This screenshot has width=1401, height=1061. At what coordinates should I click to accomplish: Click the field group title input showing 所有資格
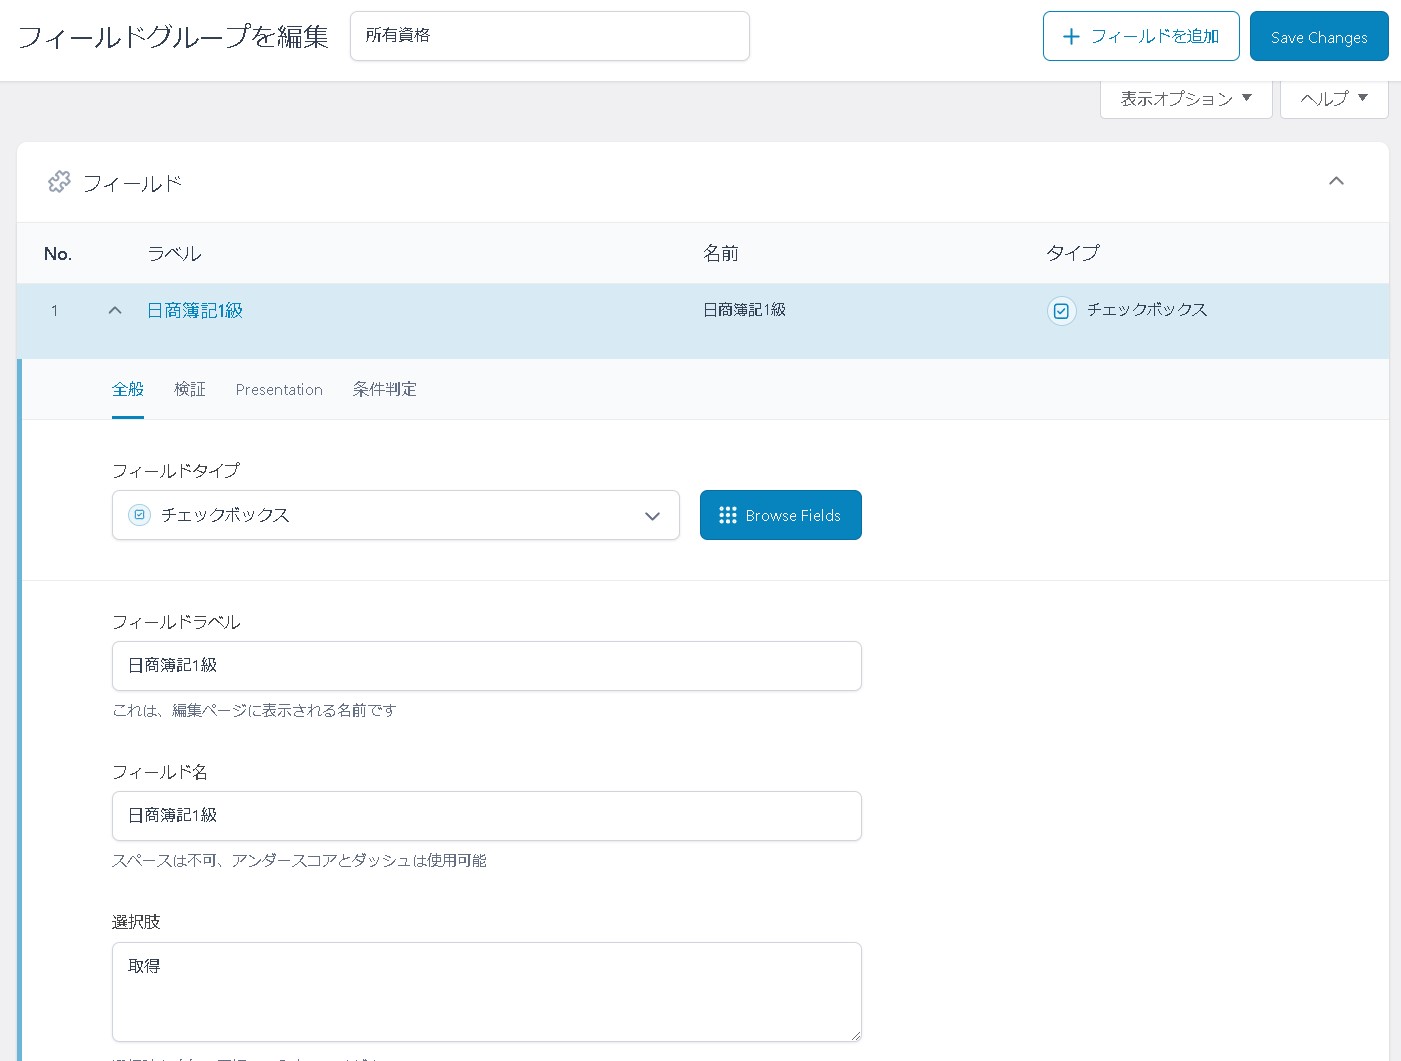(x=549, y=35)
